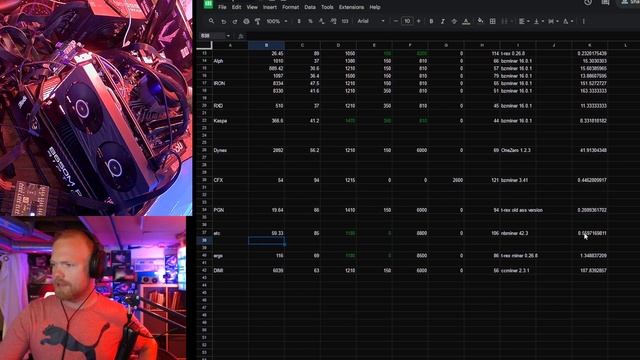This screenshot has width=640, height=360.
Task: Redo the last action in toolbar
Action: (x=235, y=21)
